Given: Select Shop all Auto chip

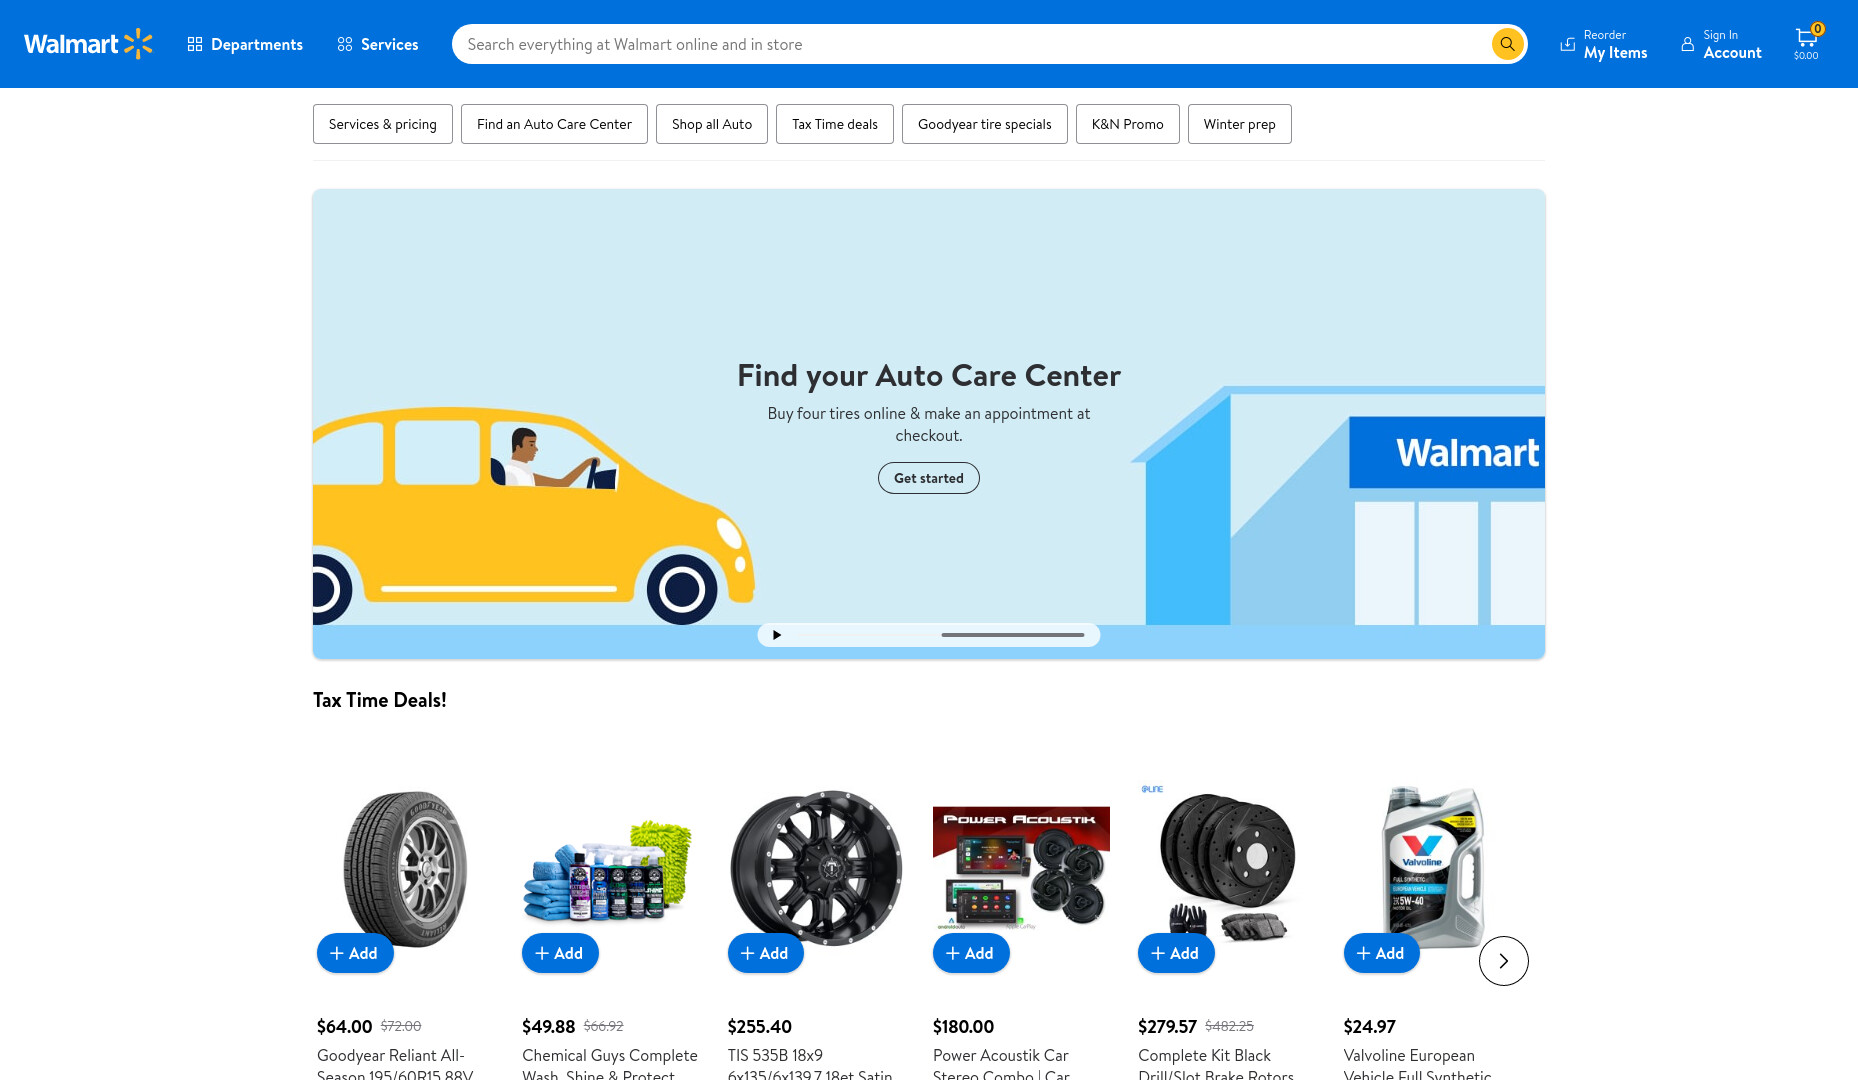Looking at the screenshot, I should click(712, 124).
